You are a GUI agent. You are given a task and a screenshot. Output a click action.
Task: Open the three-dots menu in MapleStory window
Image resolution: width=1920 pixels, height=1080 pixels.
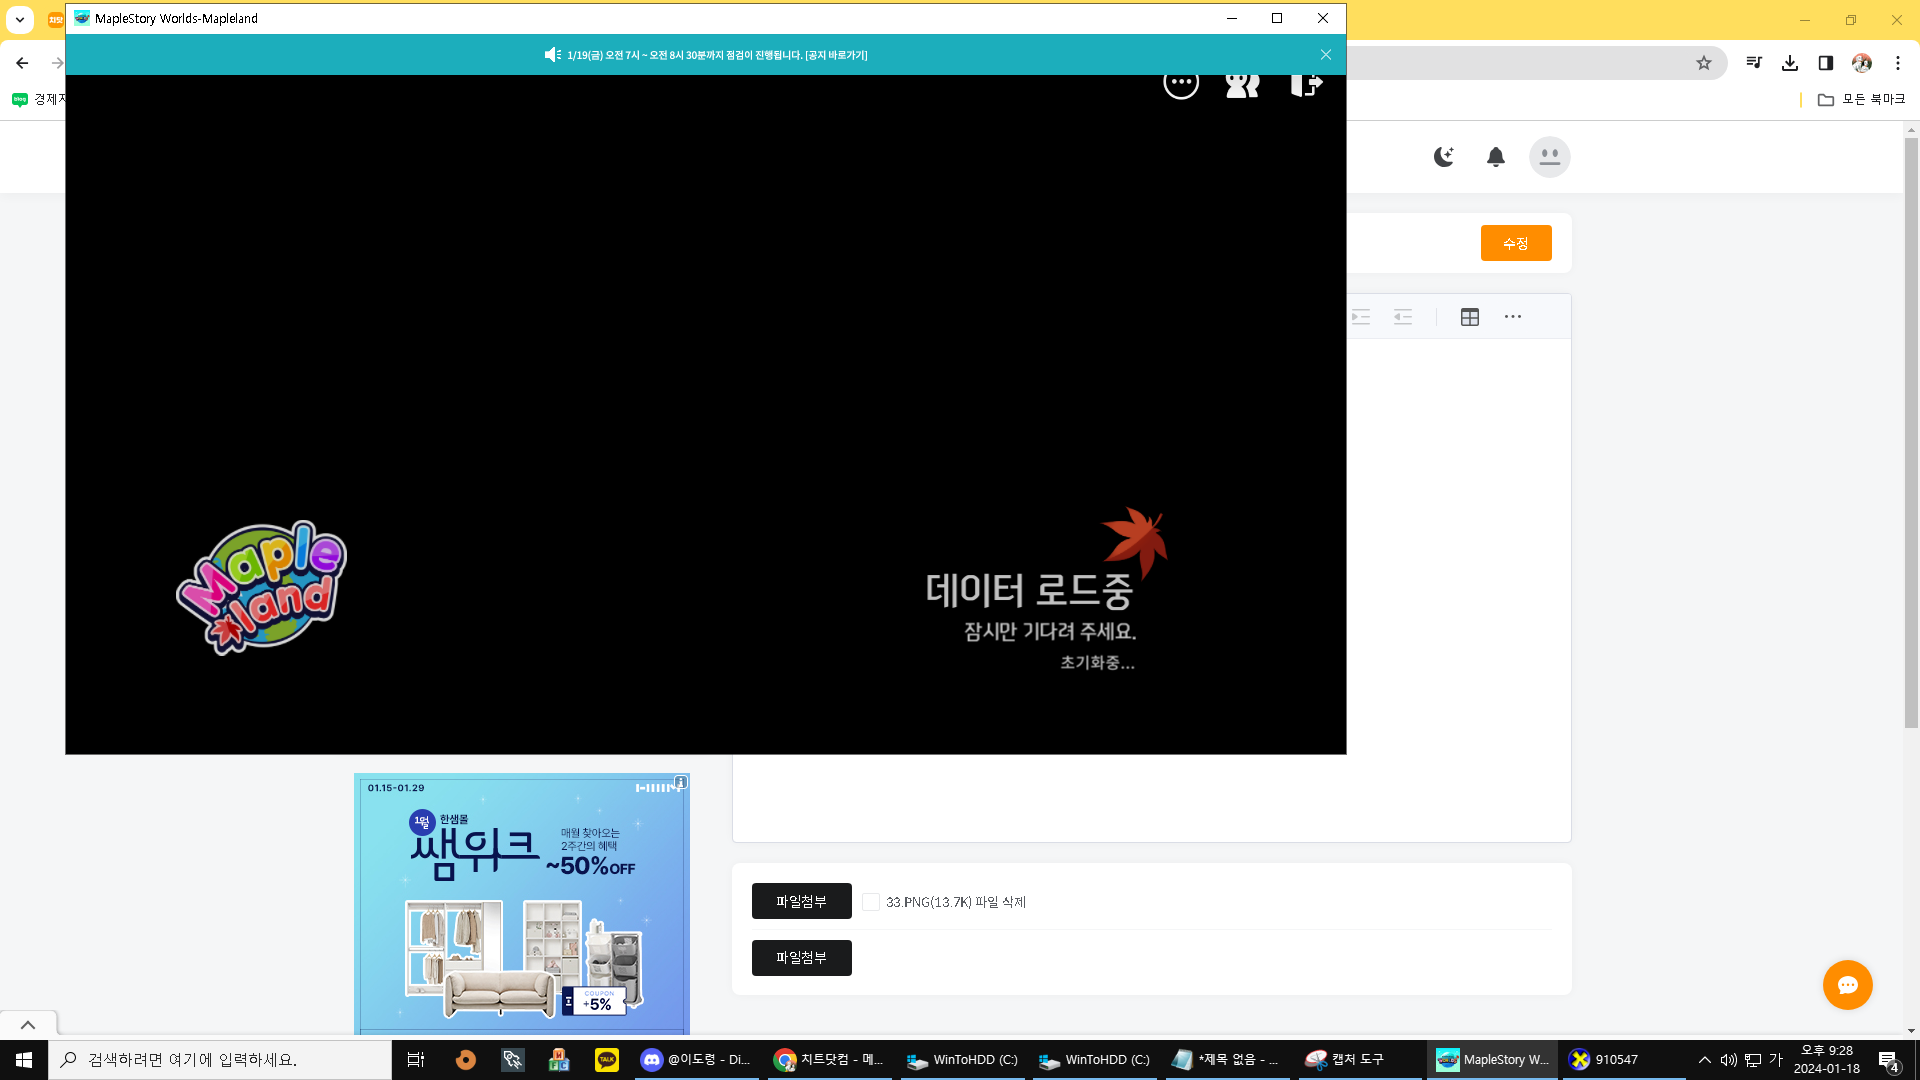coord(1181,83)
